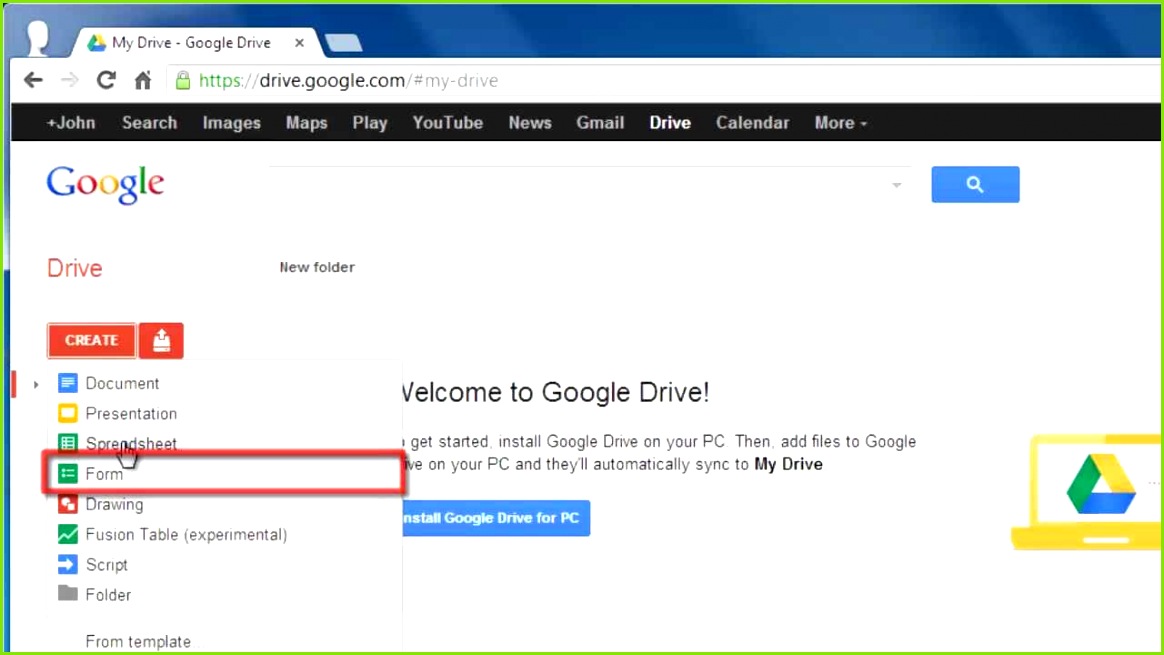Screen dimensions: 1164x655
Task: Open From template option
Action: [138, 642]
